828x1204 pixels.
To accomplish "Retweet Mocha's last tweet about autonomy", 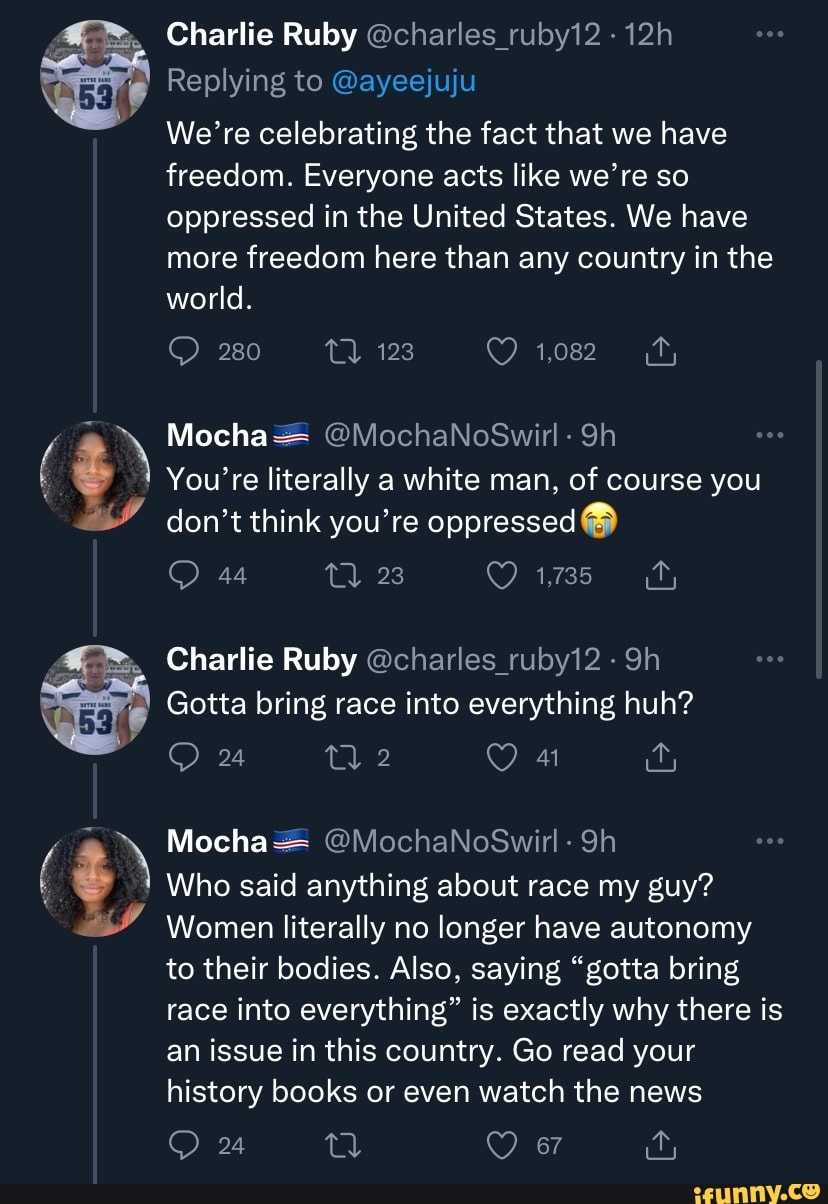I will coord(336,1146).
